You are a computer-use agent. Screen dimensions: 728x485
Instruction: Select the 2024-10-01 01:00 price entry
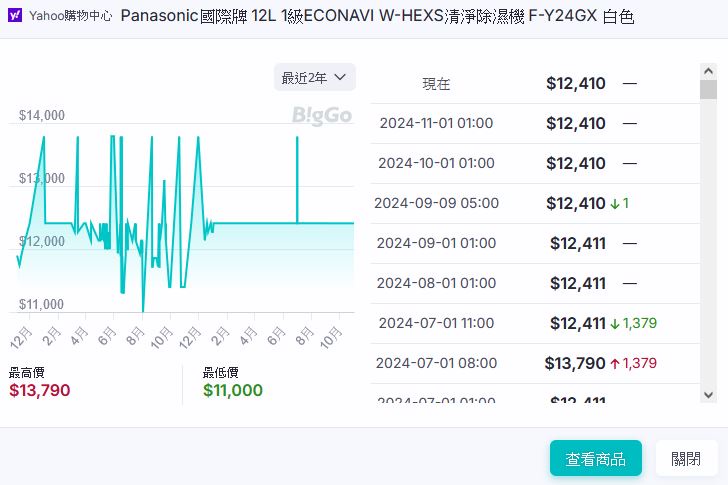point(535,163)
